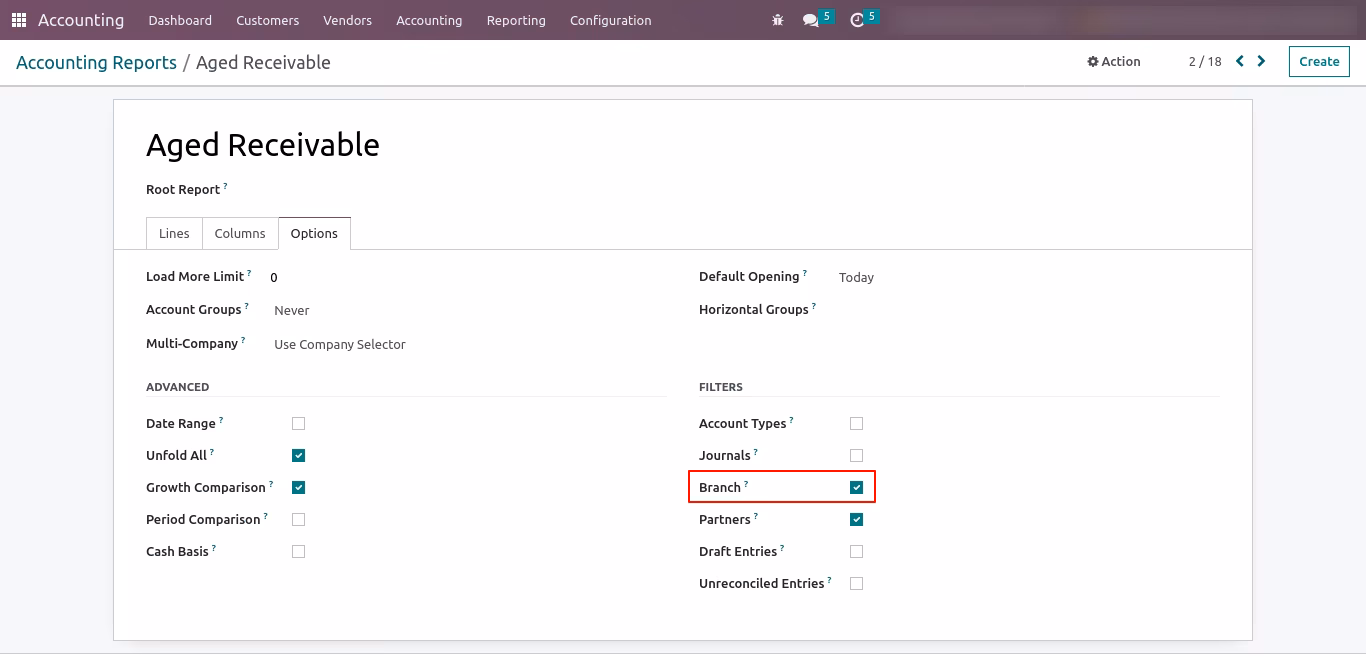Viewport: 1366px width, 656px height.
Task: Tick the Journals filter checkbox
Action: [856, 455]
